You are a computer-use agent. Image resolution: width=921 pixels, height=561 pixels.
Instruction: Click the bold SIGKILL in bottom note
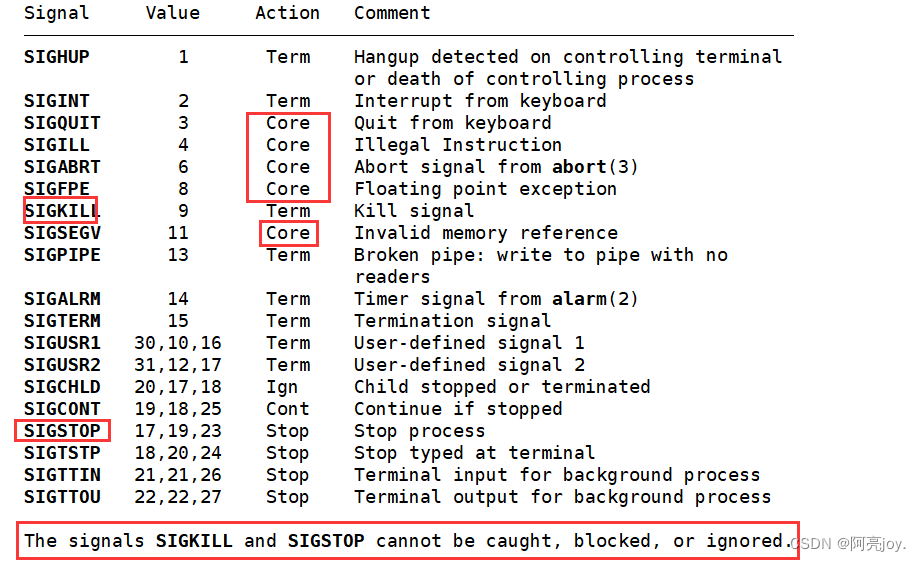(x=194, y=541)
